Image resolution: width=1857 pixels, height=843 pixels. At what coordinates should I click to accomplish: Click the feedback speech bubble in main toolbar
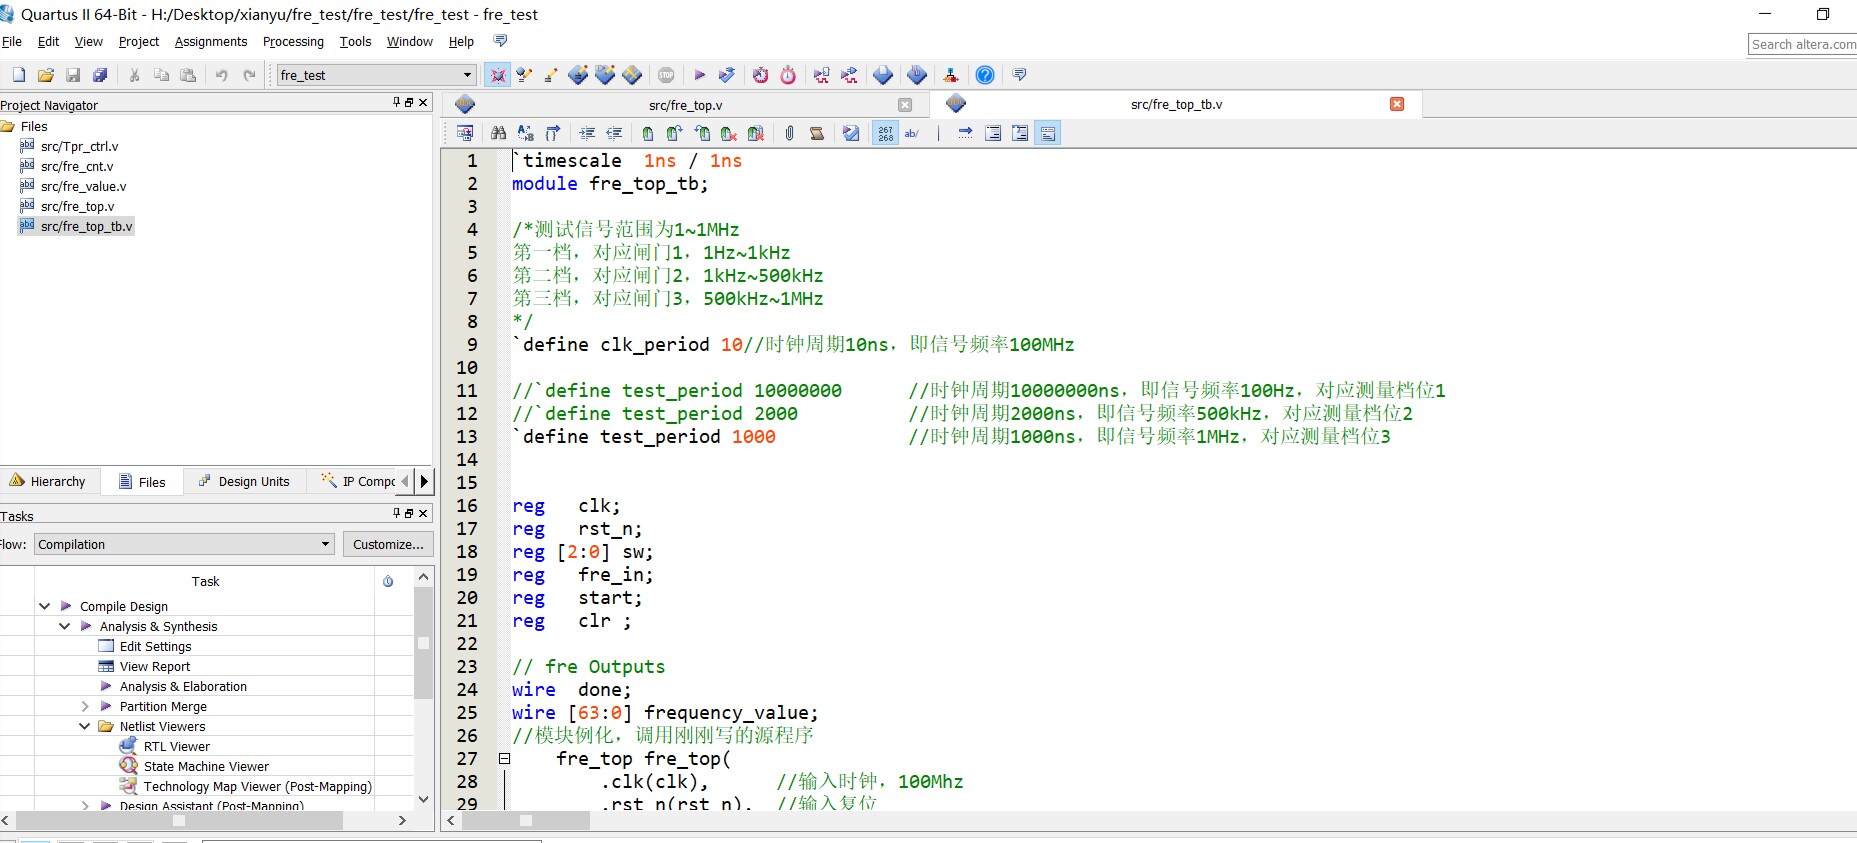pyautogui.click(x=1019, y=75)
